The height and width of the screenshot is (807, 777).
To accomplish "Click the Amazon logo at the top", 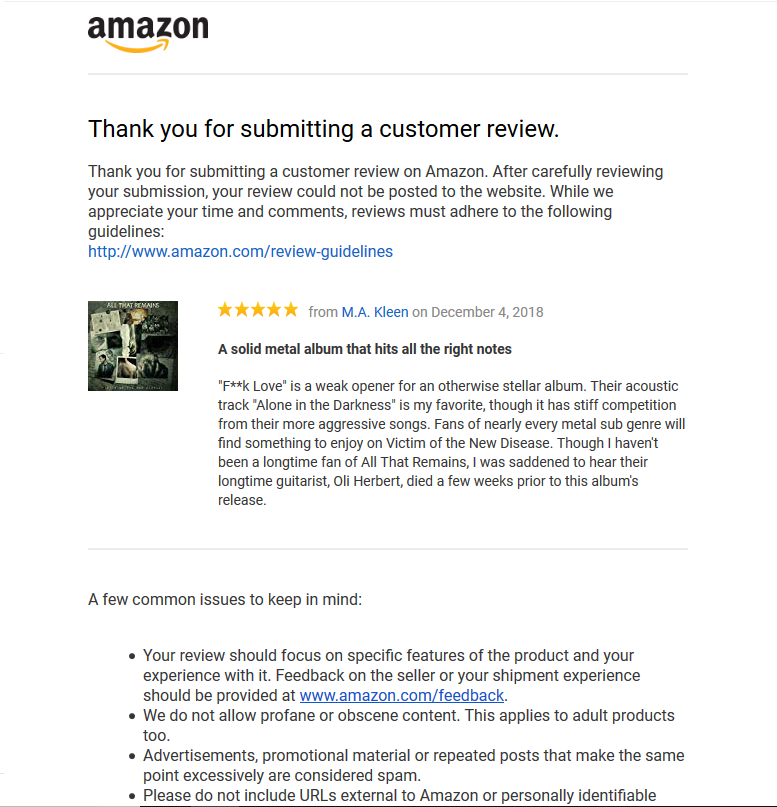I will (148, 30).
